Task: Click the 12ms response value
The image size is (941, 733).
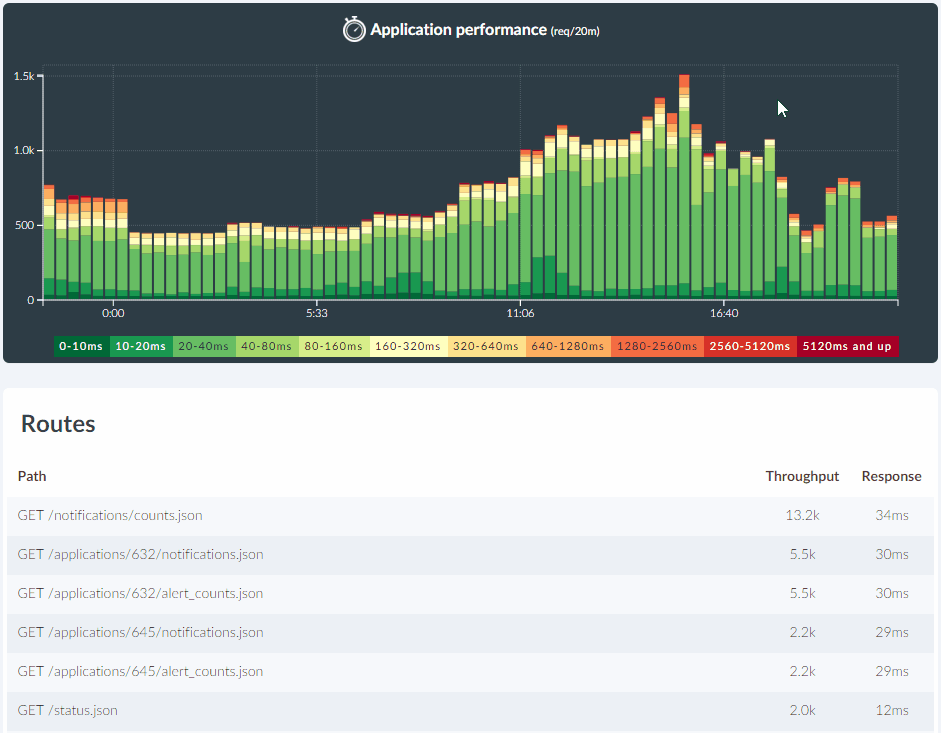Action: [x=892, y=710]
